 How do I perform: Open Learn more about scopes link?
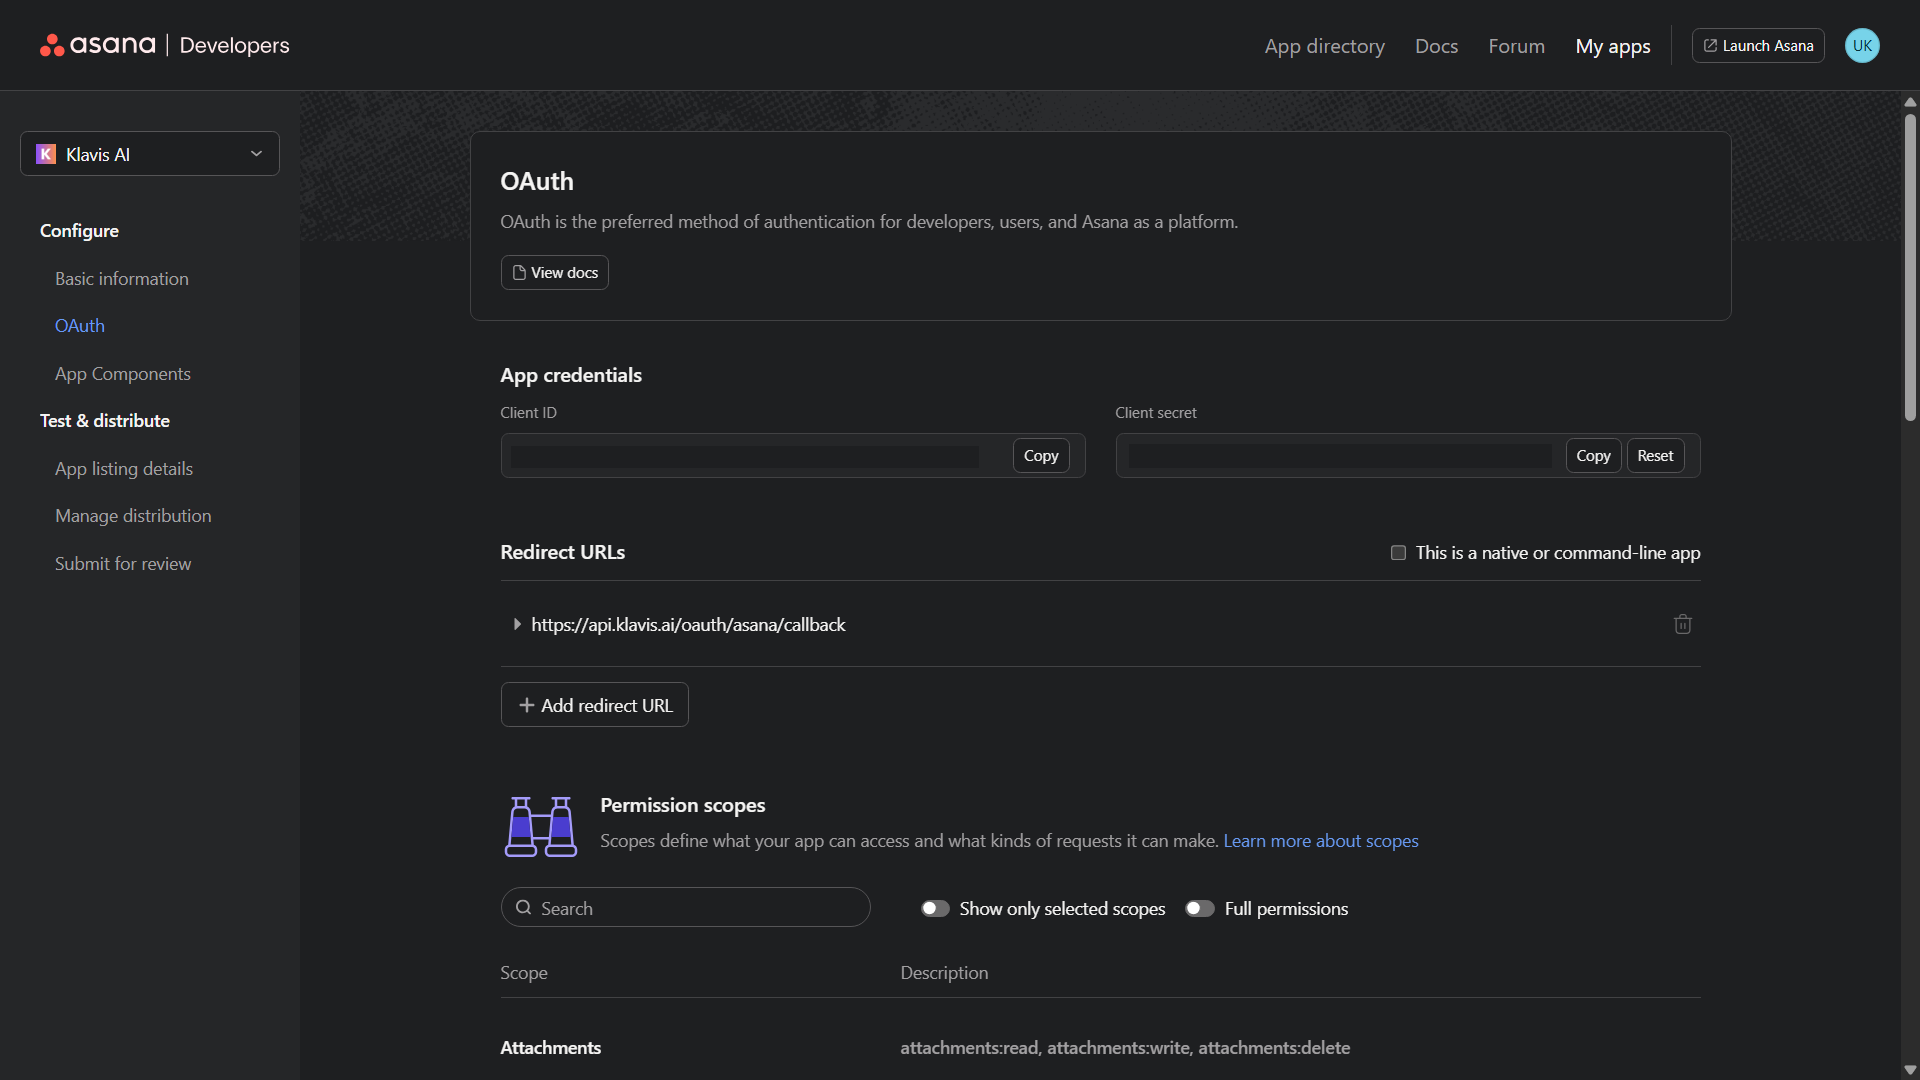[x=1321, y=841]
